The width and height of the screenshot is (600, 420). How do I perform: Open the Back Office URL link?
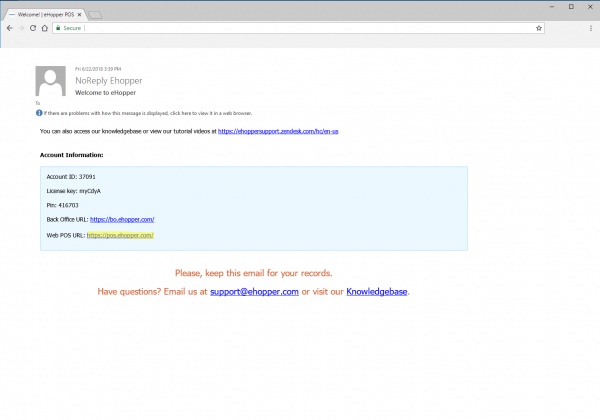[121, 218]
